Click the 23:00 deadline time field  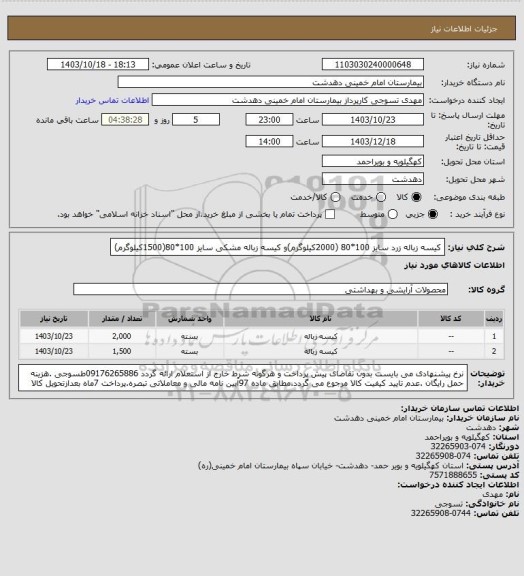(x=269, y=120)
